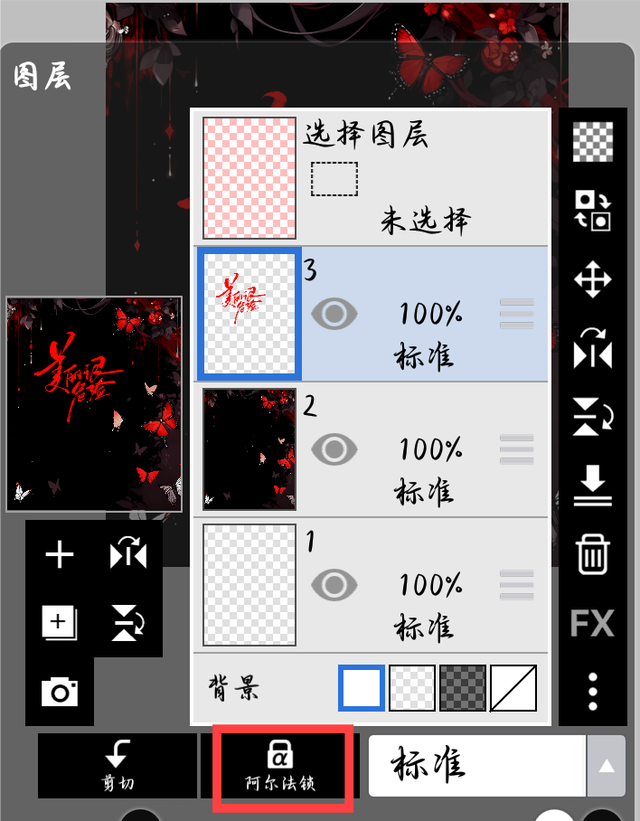Toggle the 阿尔法锁 alpha lock
Image resolution: width=640 pixels, height=821 pixels.
point(280,765)
